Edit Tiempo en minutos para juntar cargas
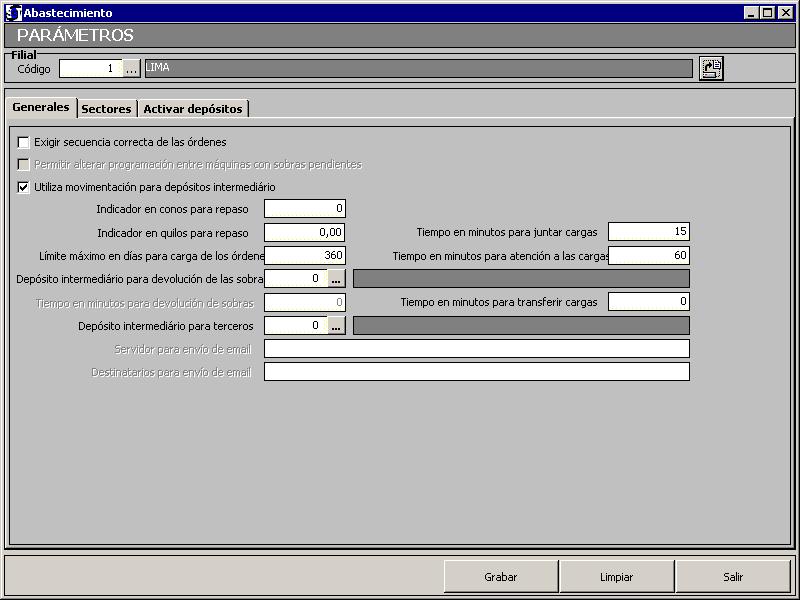The width and height of the screenshot is (800, 600). (x=648, y=232)
